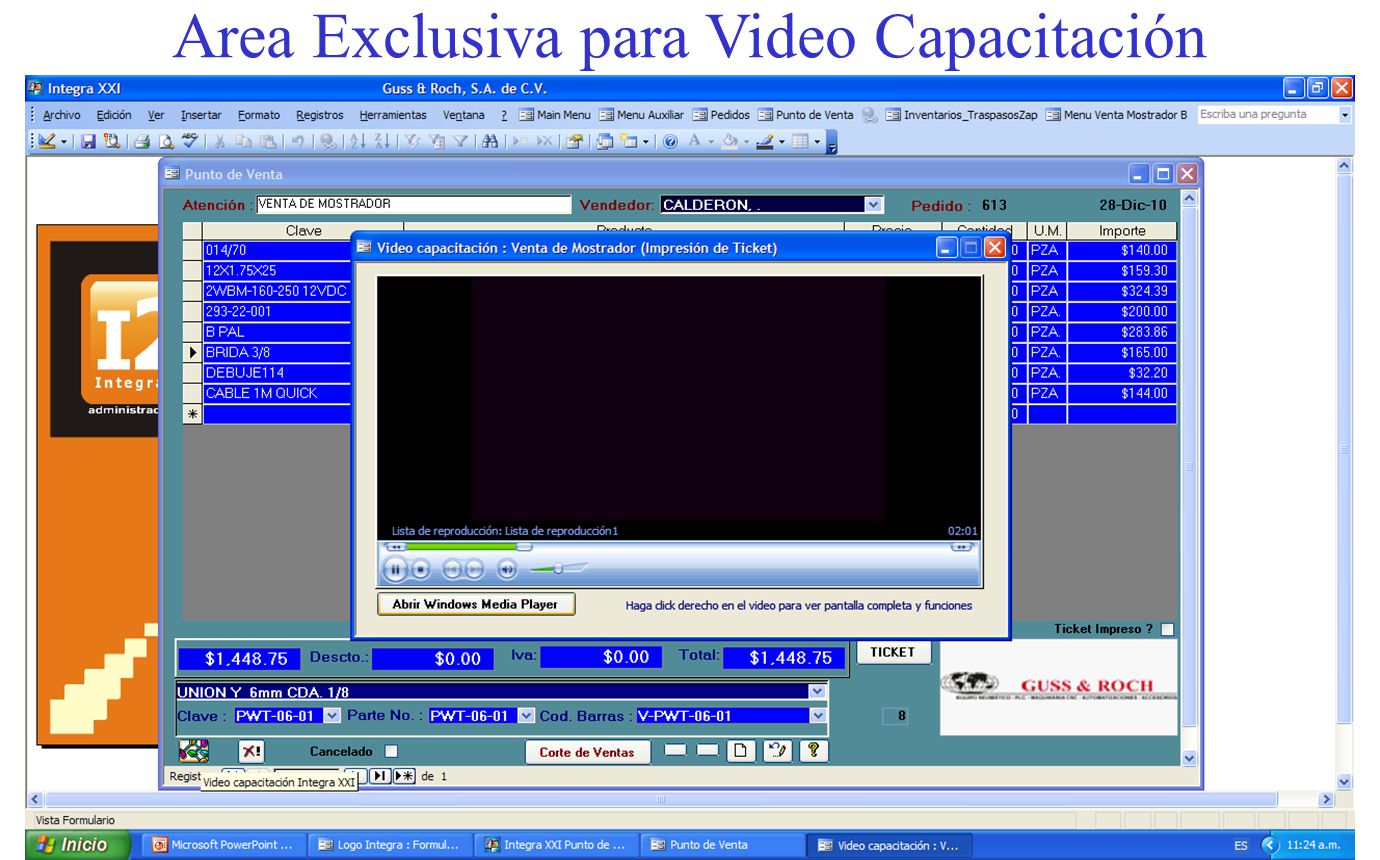Click the TICKET button

[x=893, y=652]
